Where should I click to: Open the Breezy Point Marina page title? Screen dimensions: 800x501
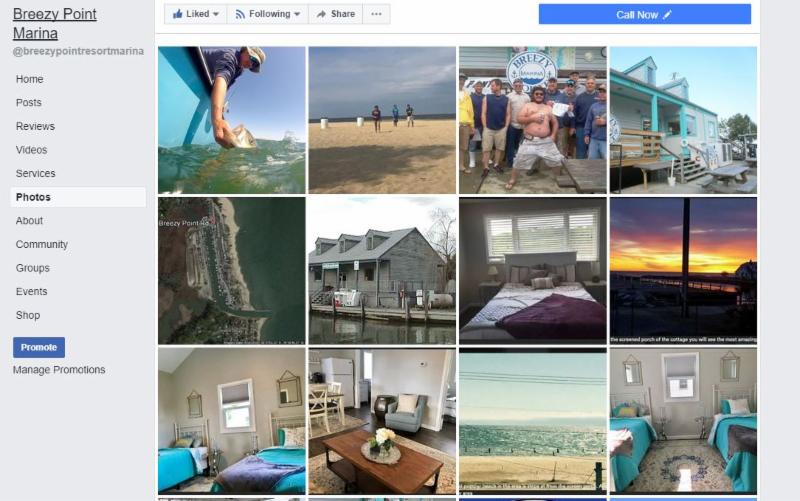55,23
